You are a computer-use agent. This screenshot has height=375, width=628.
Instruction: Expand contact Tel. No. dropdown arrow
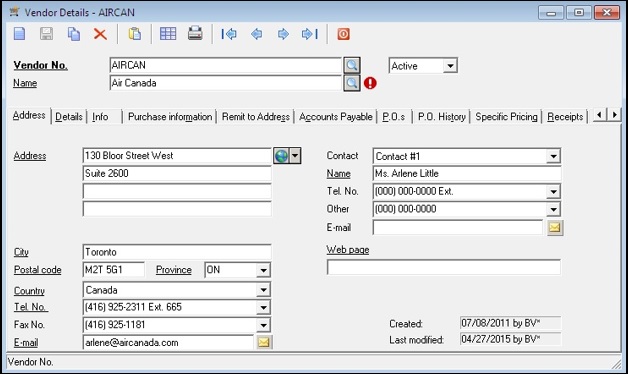point(553,192)
